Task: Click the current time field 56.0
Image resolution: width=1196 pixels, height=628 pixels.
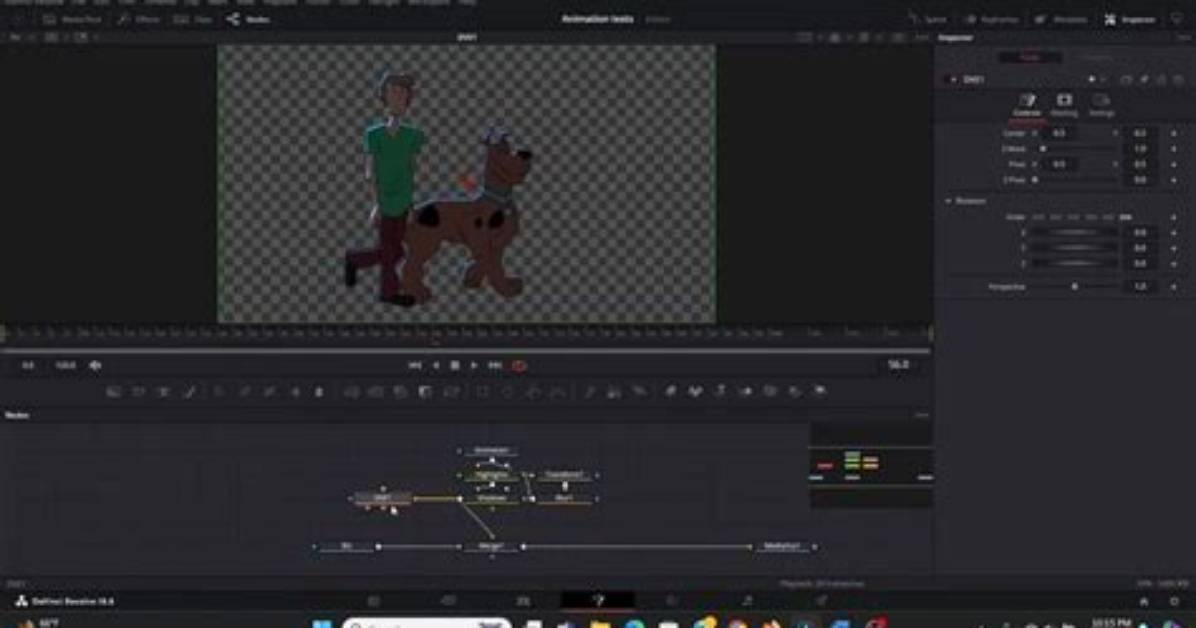Action: coord(898,366)
